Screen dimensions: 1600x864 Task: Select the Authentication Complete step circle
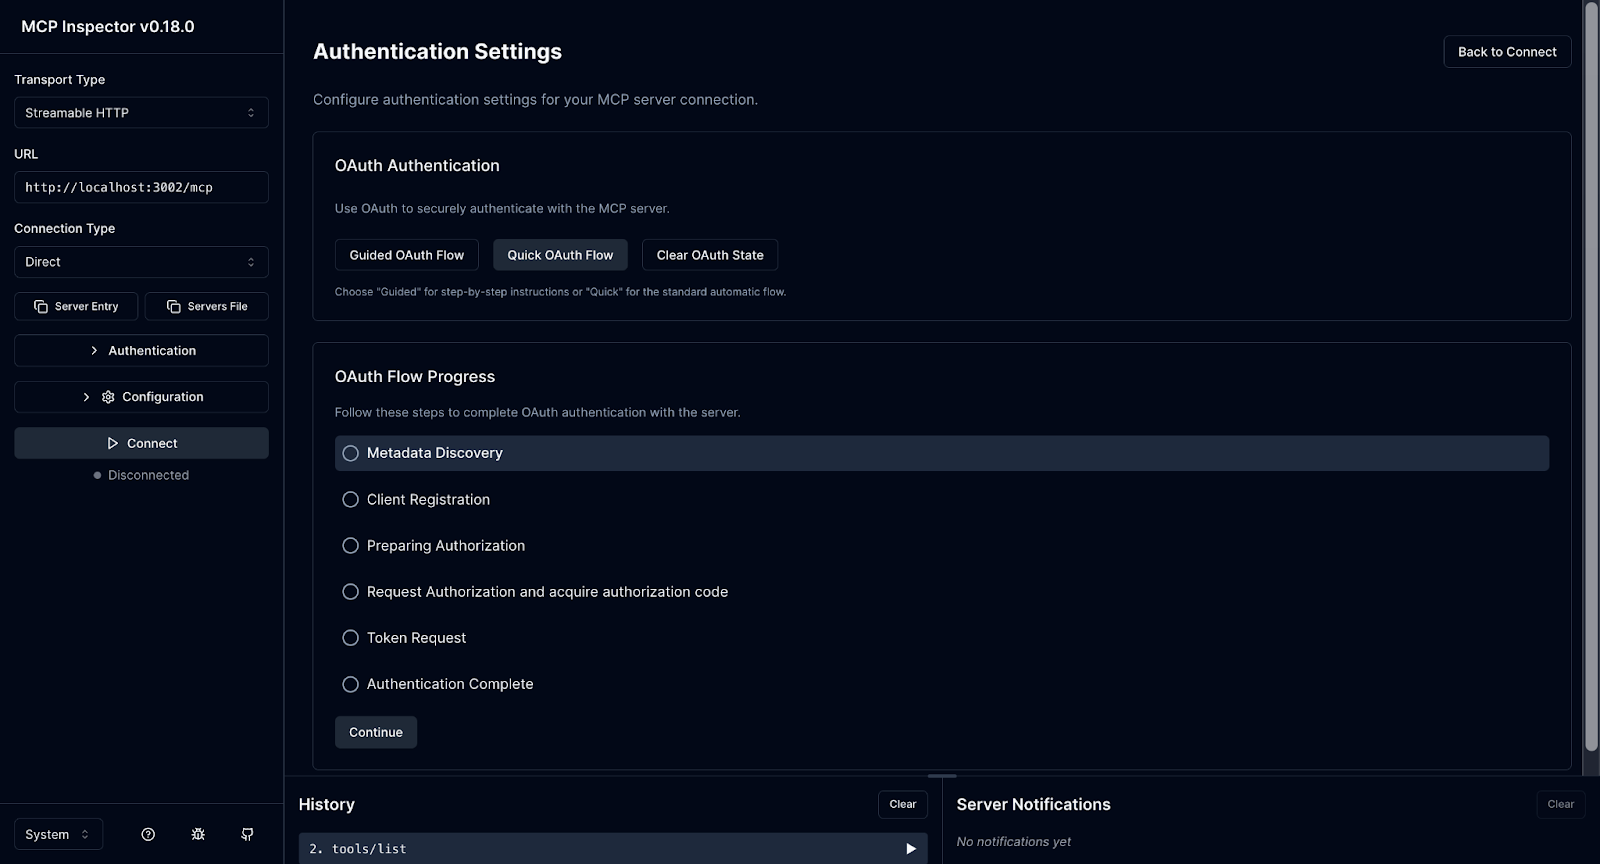(x=350, y=684)
